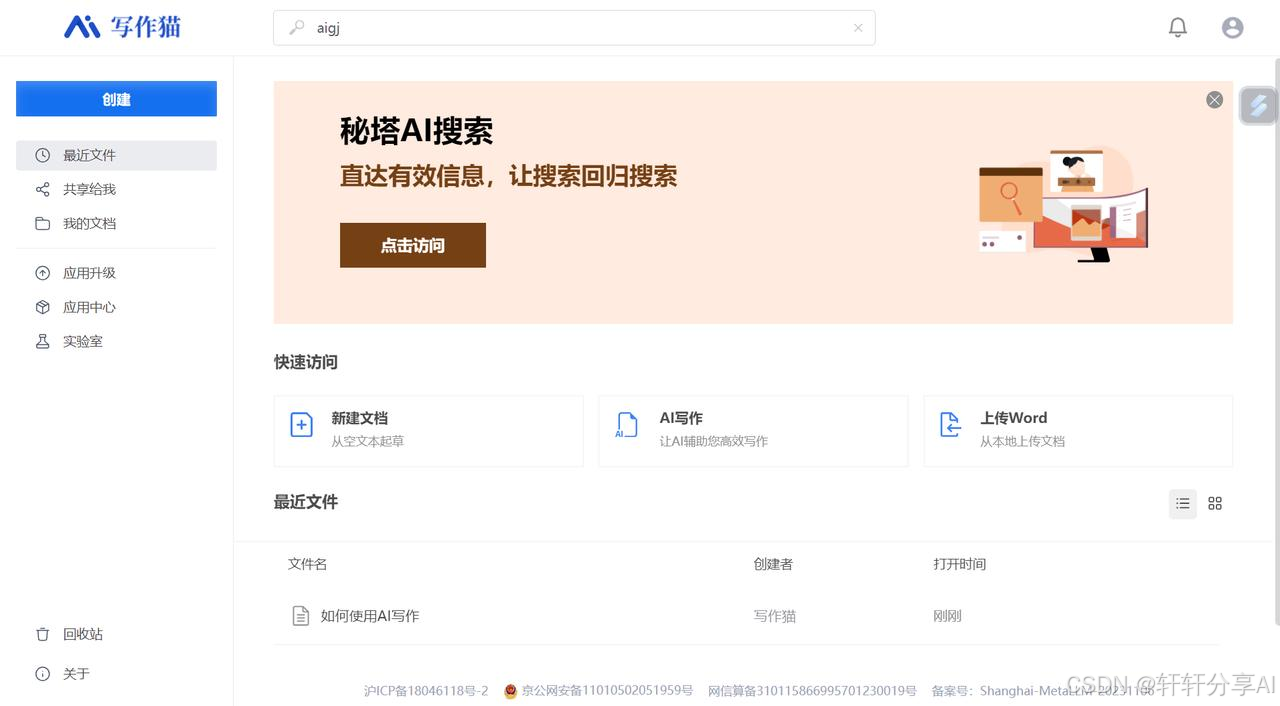
Task: Click the folder icon for 我的文档
Action: 42,223
